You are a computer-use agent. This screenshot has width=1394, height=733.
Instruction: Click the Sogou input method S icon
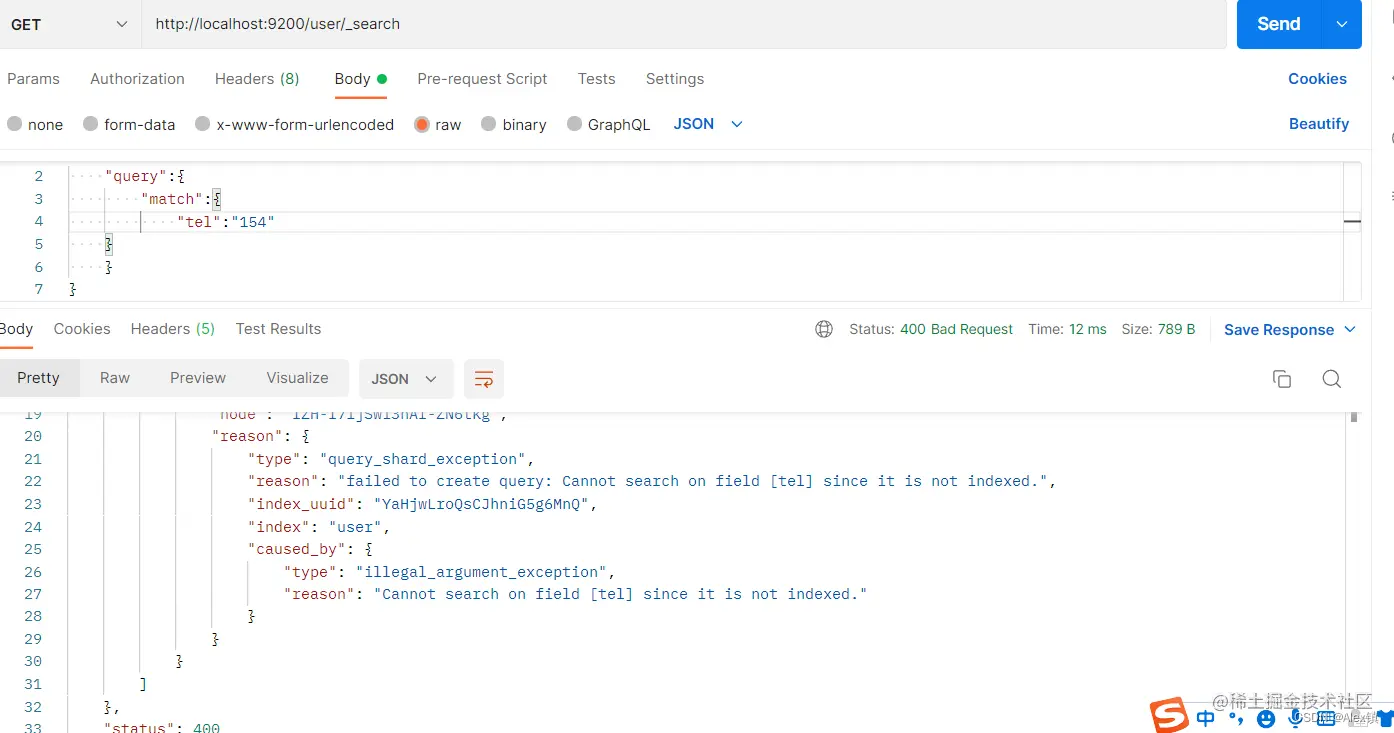pos(1169,715)
